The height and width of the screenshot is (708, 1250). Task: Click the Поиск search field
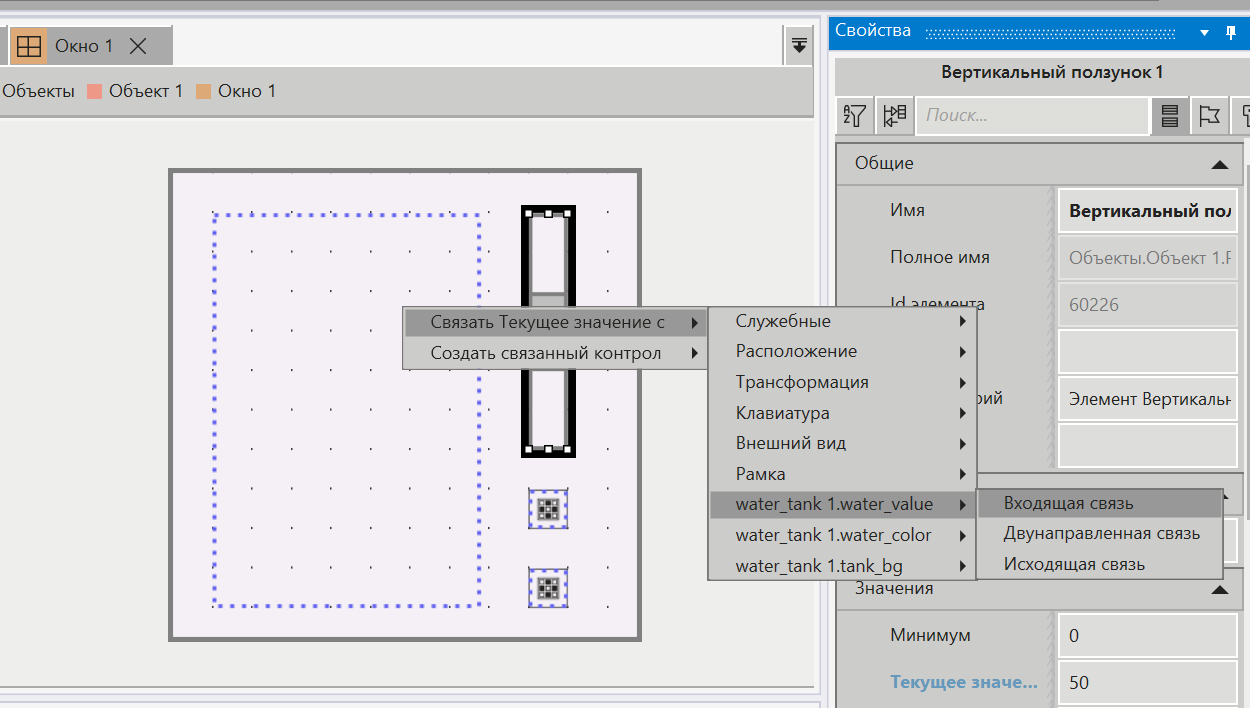pos(1030,116)
